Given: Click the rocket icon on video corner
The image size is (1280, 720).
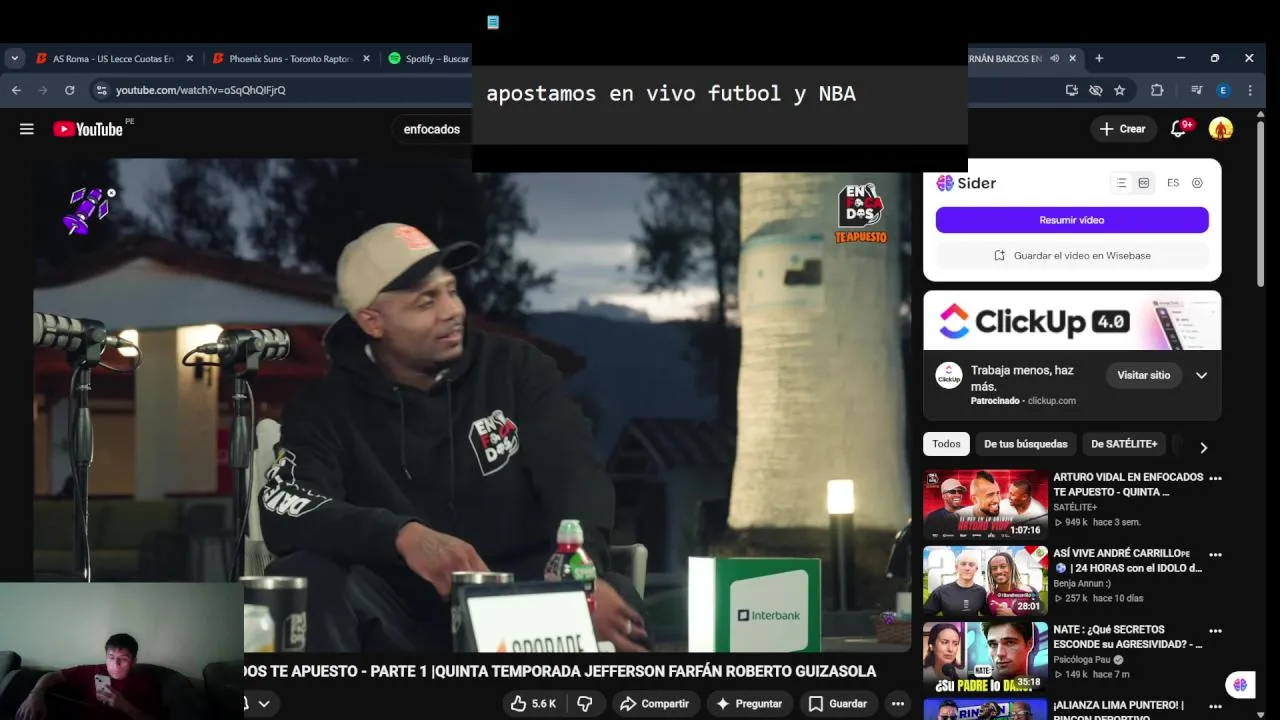Looking at the screenshot, I should pos(86,211).
